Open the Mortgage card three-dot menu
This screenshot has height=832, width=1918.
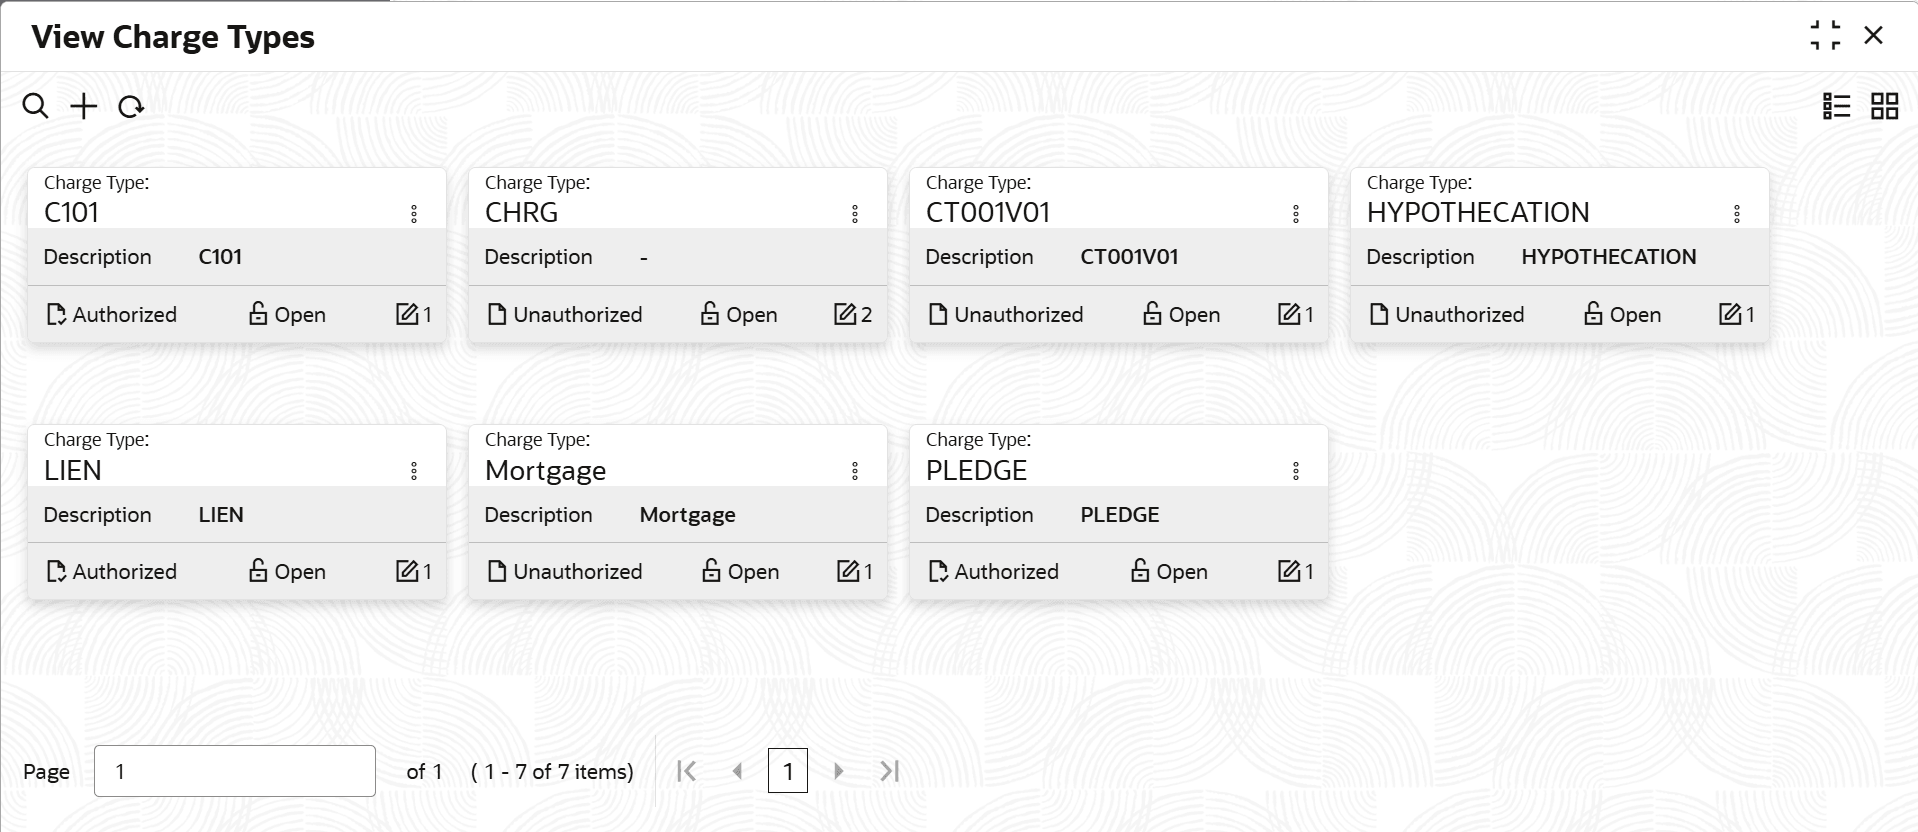pos(855,471)
